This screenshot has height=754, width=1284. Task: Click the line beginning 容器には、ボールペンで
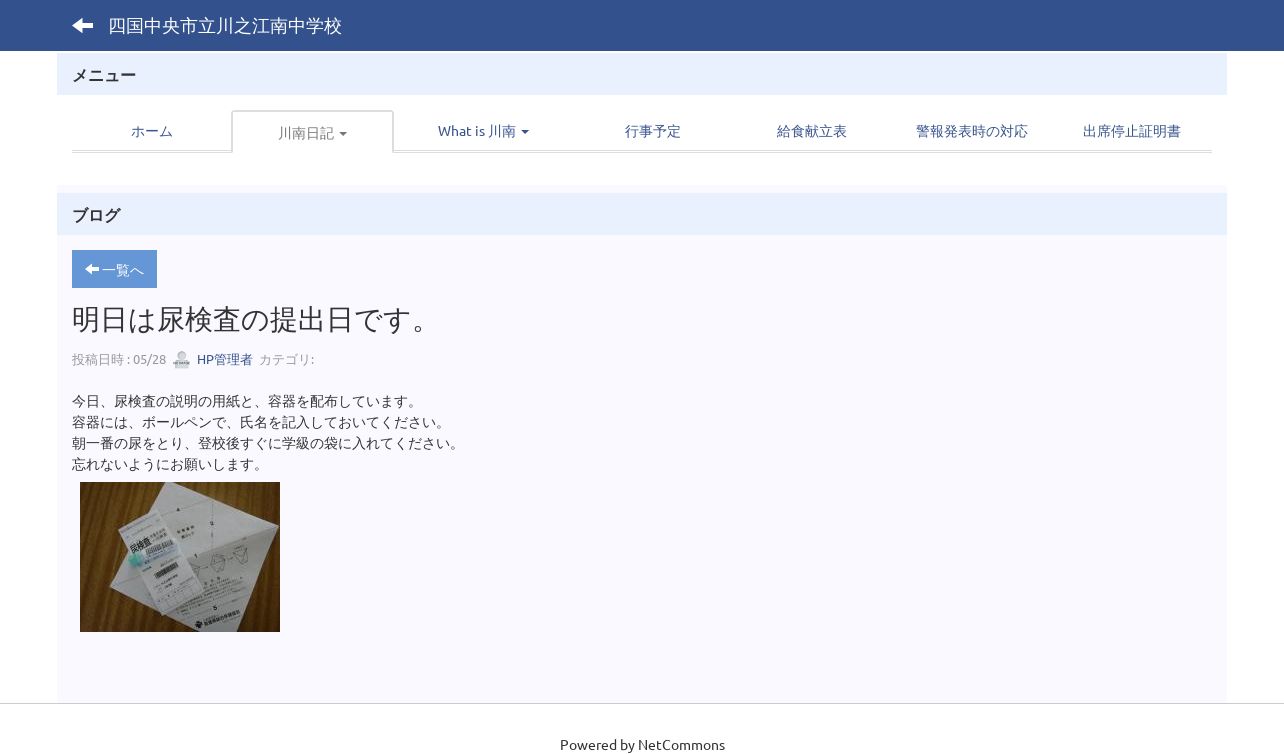(261, 423)
